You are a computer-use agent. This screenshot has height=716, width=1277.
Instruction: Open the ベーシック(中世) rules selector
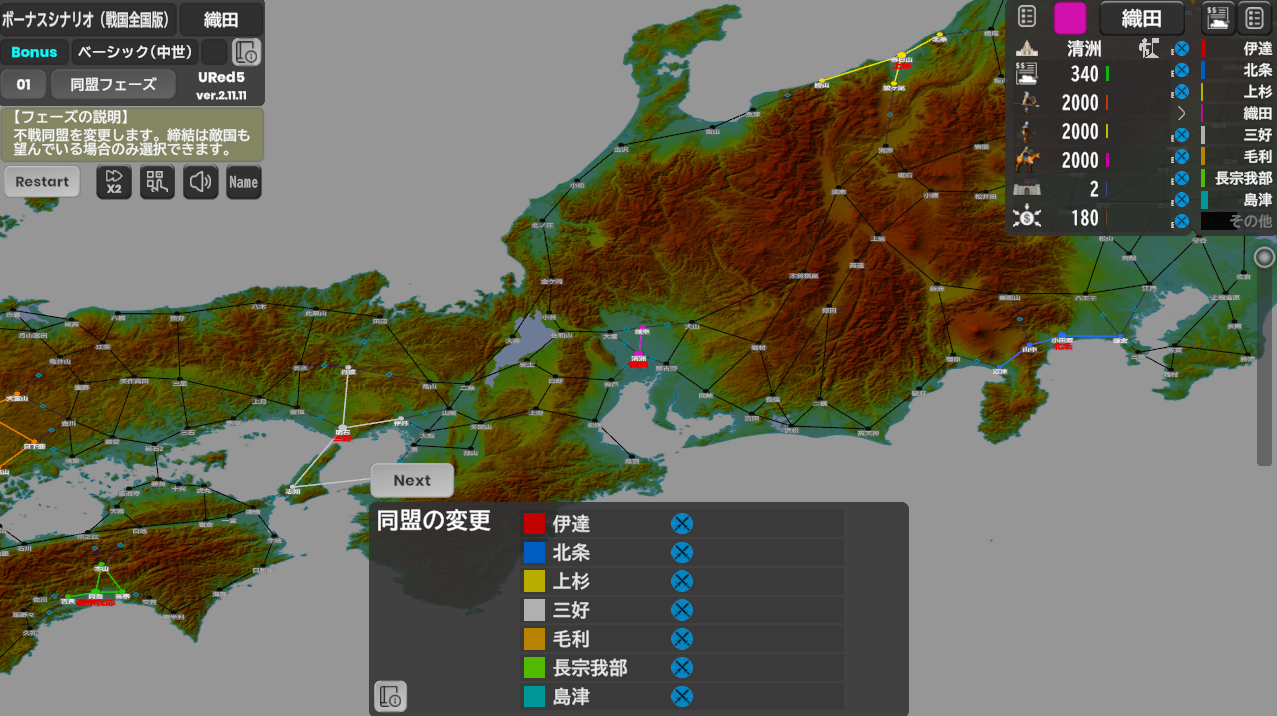click(x=134, y=52)
